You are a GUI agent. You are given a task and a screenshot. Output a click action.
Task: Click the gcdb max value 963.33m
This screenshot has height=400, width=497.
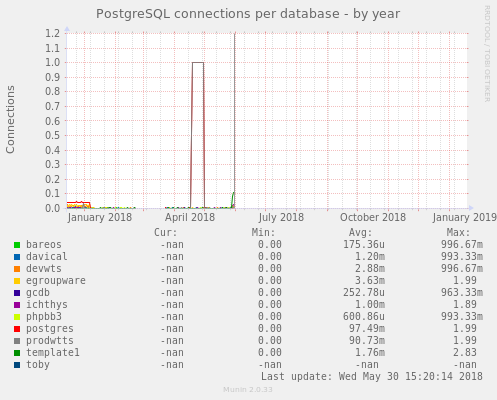point(462,293)
